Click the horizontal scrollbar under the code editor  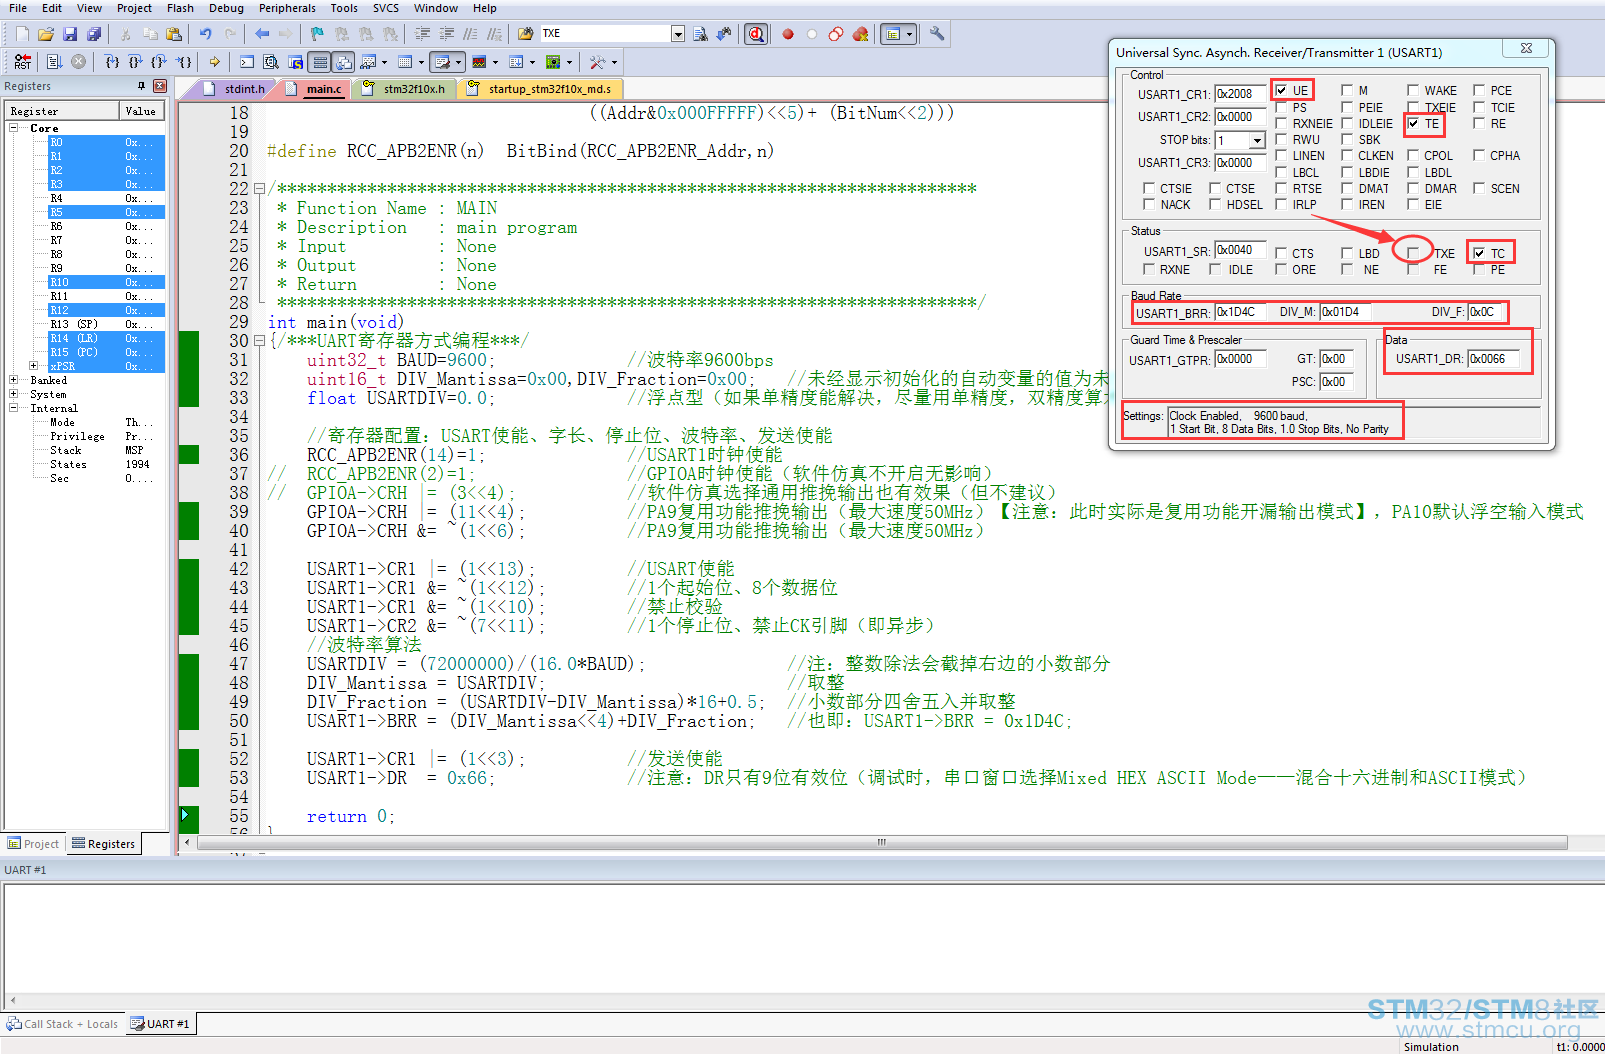(x=880, y=843)
